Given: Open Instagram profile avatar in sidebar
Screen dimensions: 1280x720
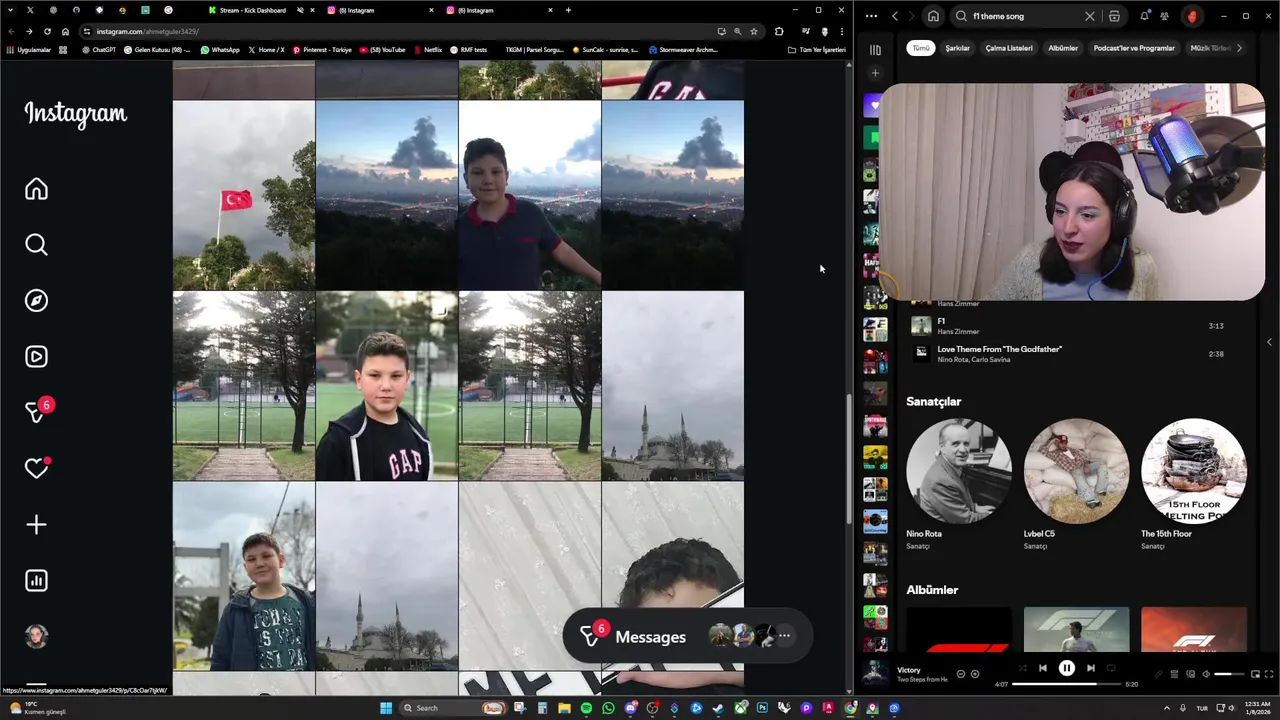Looking at the screenshot, I should (36, 637).
